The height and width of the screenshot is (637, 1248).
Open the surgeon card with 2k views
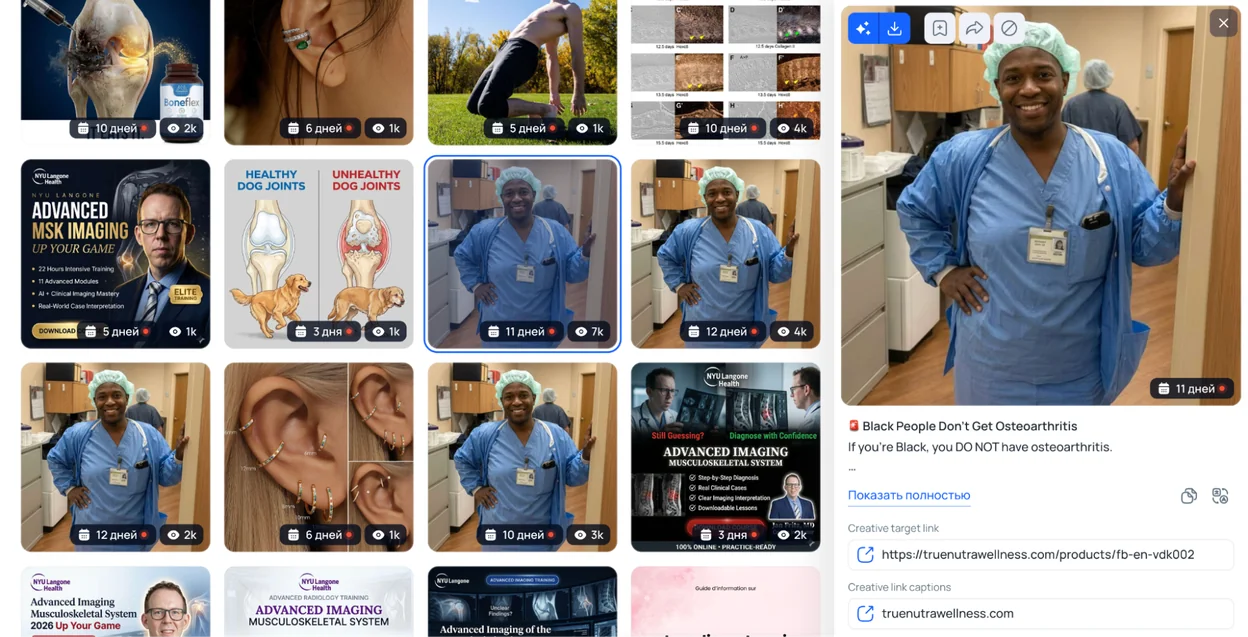[x=115, y=457]
